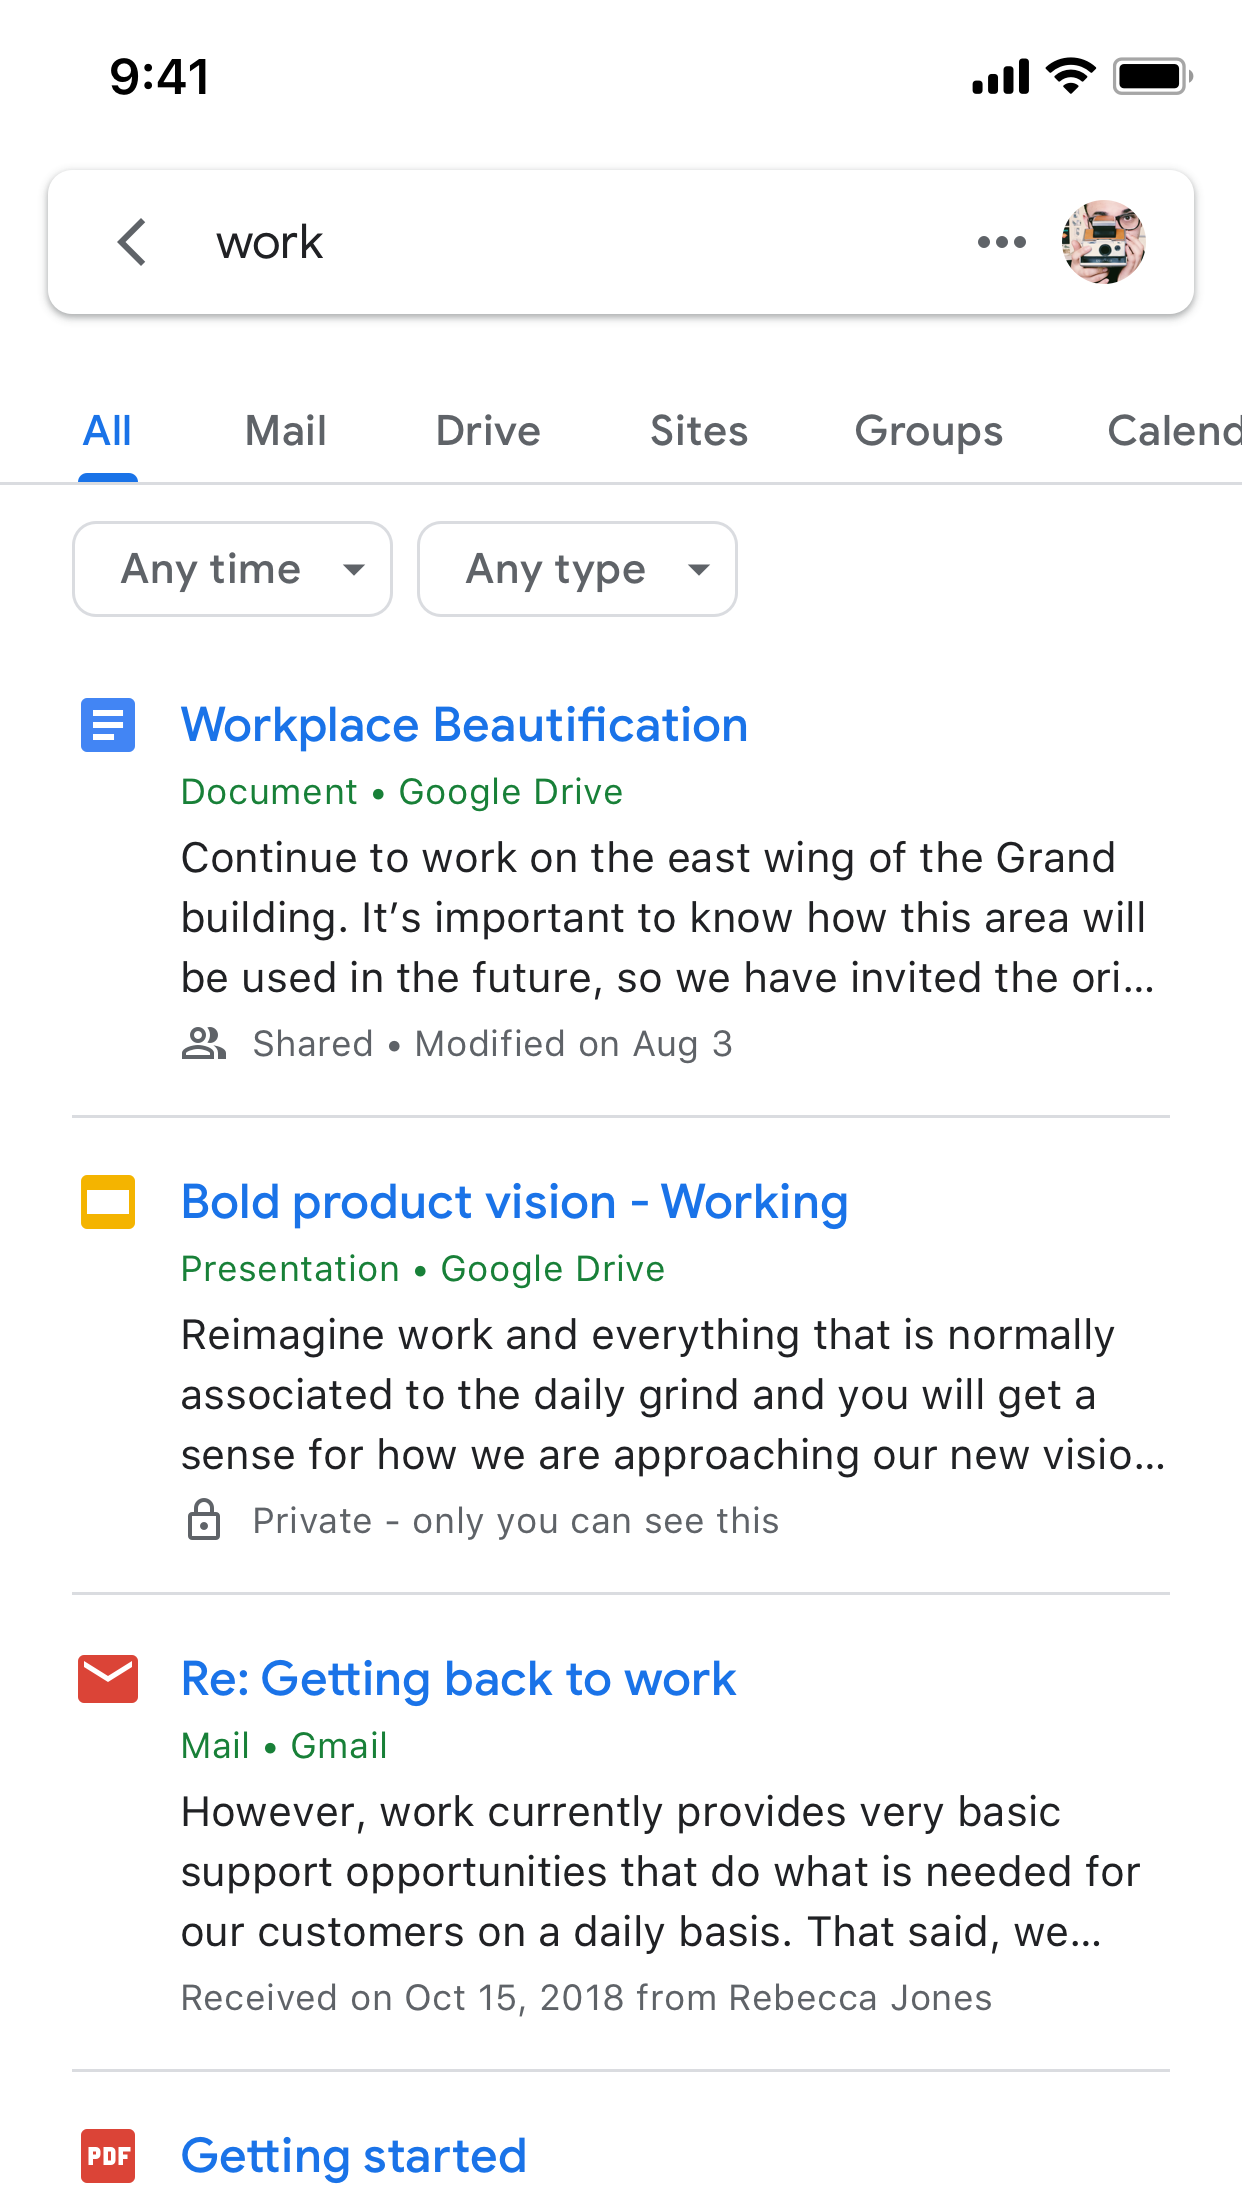Tap the shared people icon
1242x2208 pixels.
click(204, 1044)
